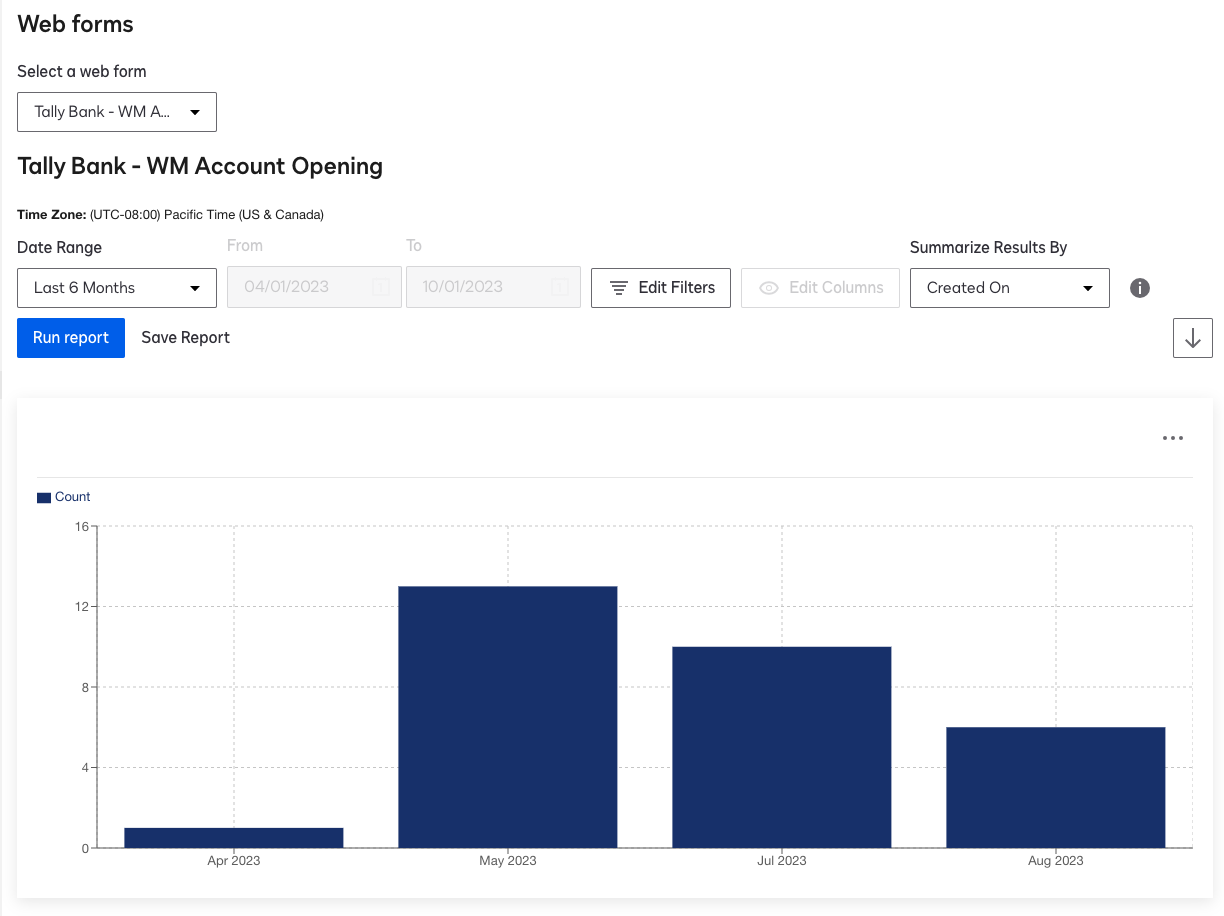
Task: Toggle the Count series in the legend
Action: click(x=63, y=496)
